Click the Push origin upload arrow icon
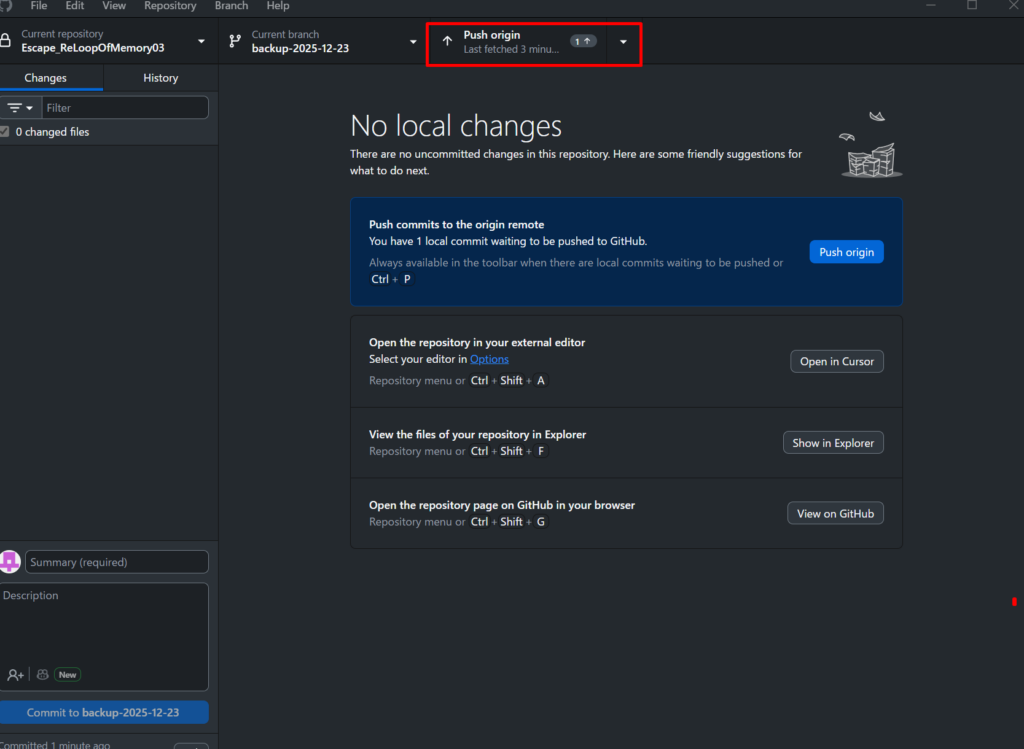 coord(447,41)
